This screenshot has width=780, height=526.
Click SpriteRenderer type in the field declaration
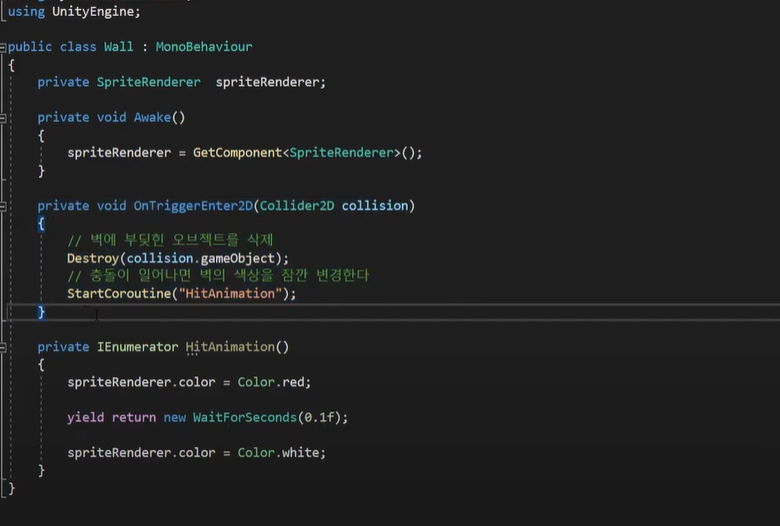148,82
